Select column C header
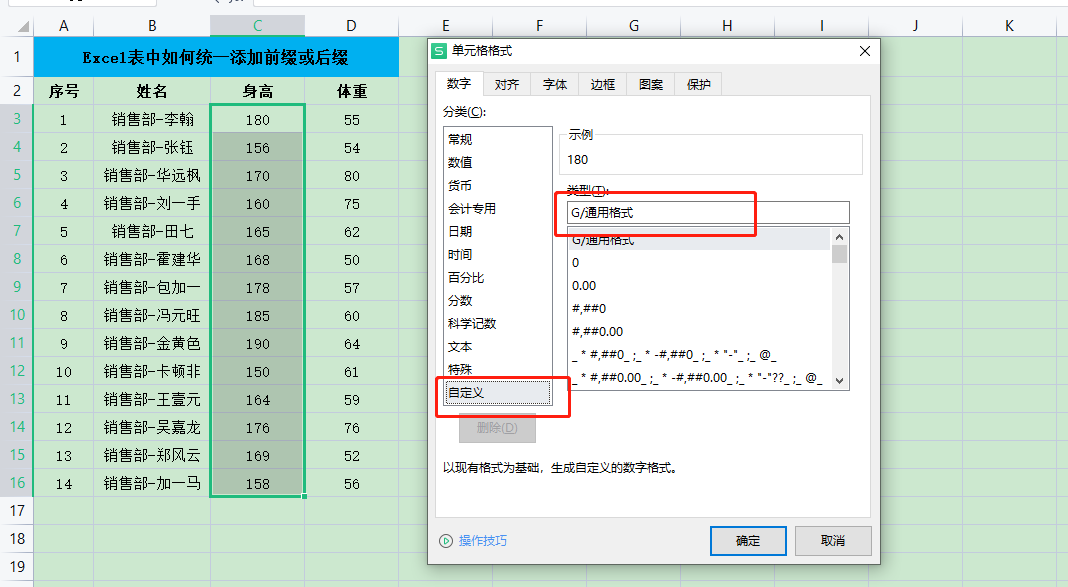 [257, 26]
